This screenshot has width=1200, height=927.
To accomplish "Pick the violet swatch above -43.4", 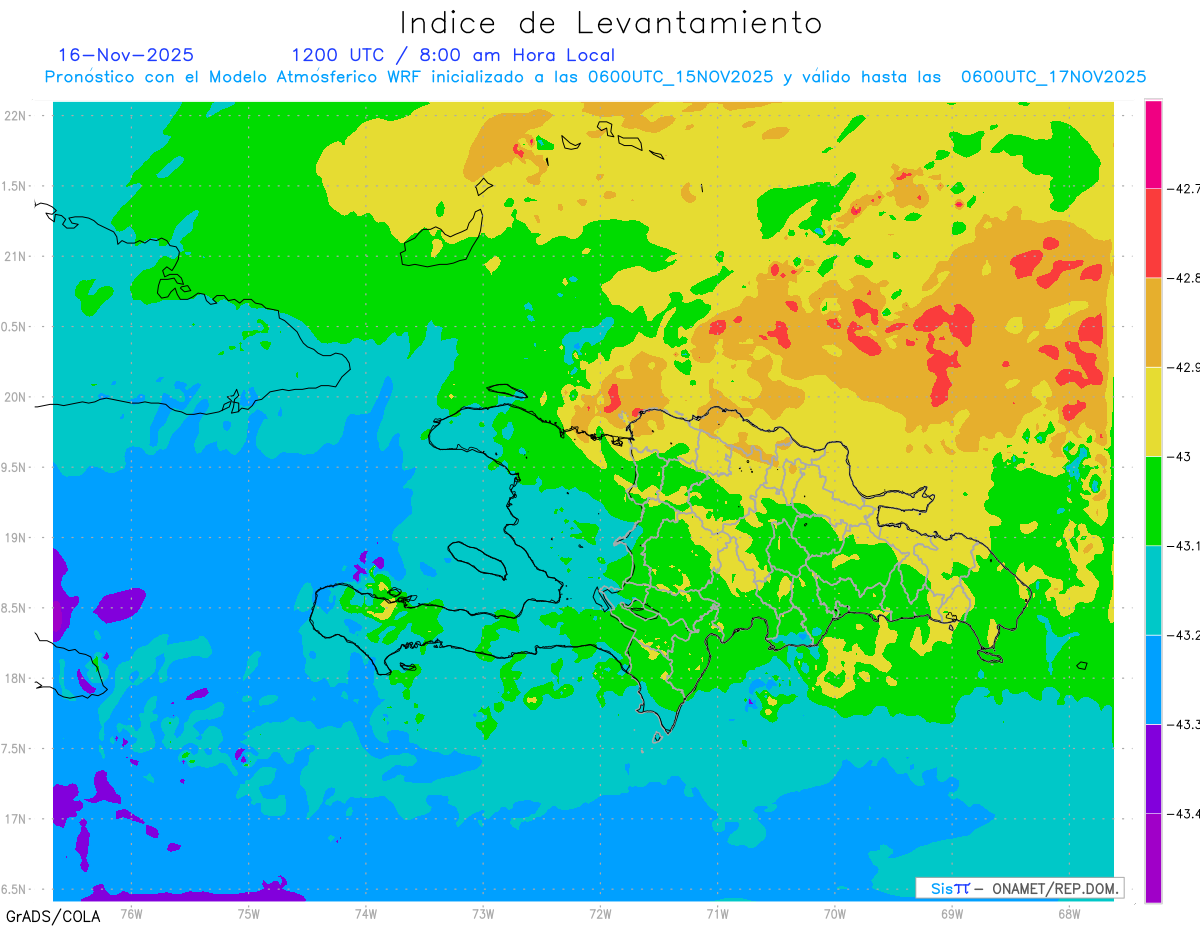I will click(1153, 769).
